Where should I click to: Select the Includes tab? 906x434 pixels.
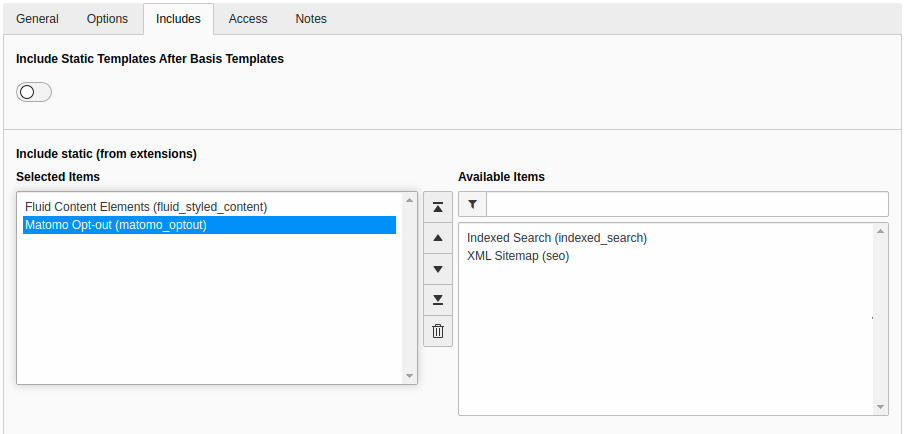(x=179, y=18)
